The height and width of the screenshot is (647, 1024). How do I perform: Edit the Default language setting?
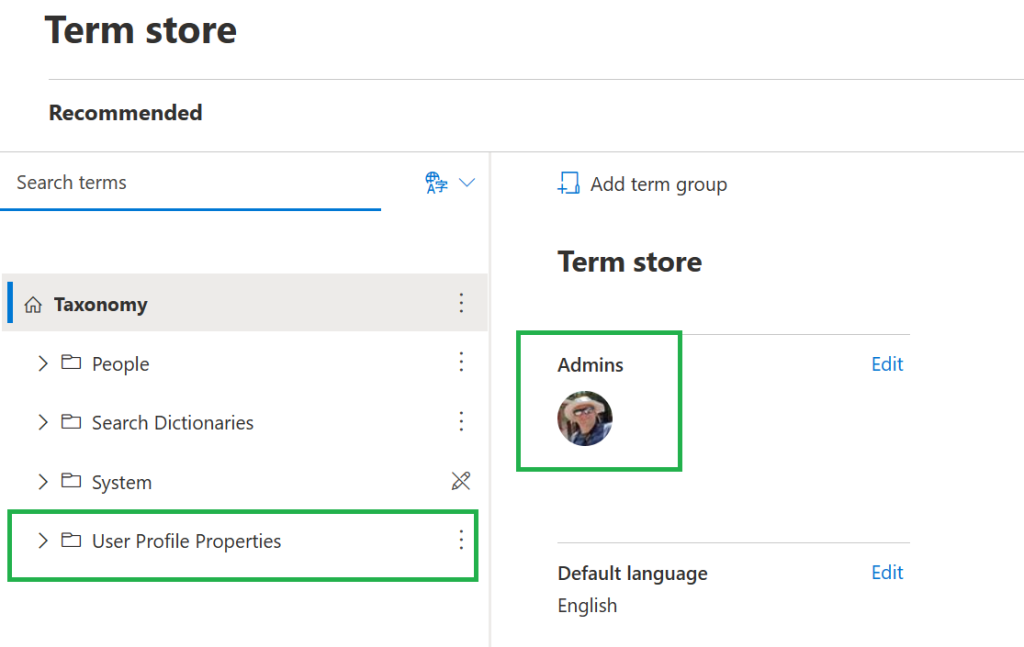[x=887, y=573]
